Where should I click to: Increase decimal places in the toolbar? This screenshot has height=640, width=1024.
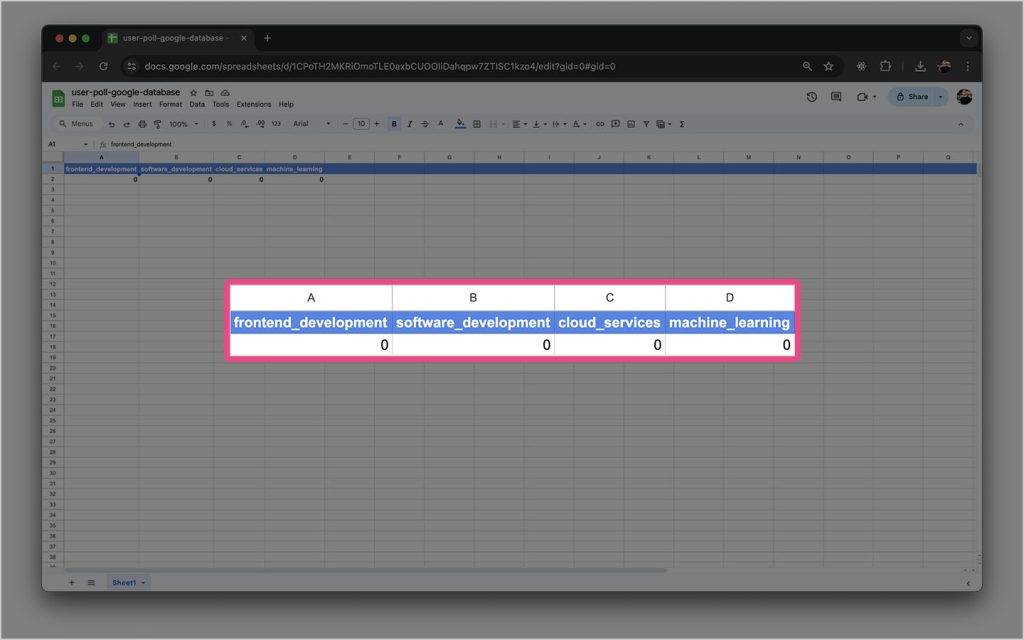pos(260,124)
